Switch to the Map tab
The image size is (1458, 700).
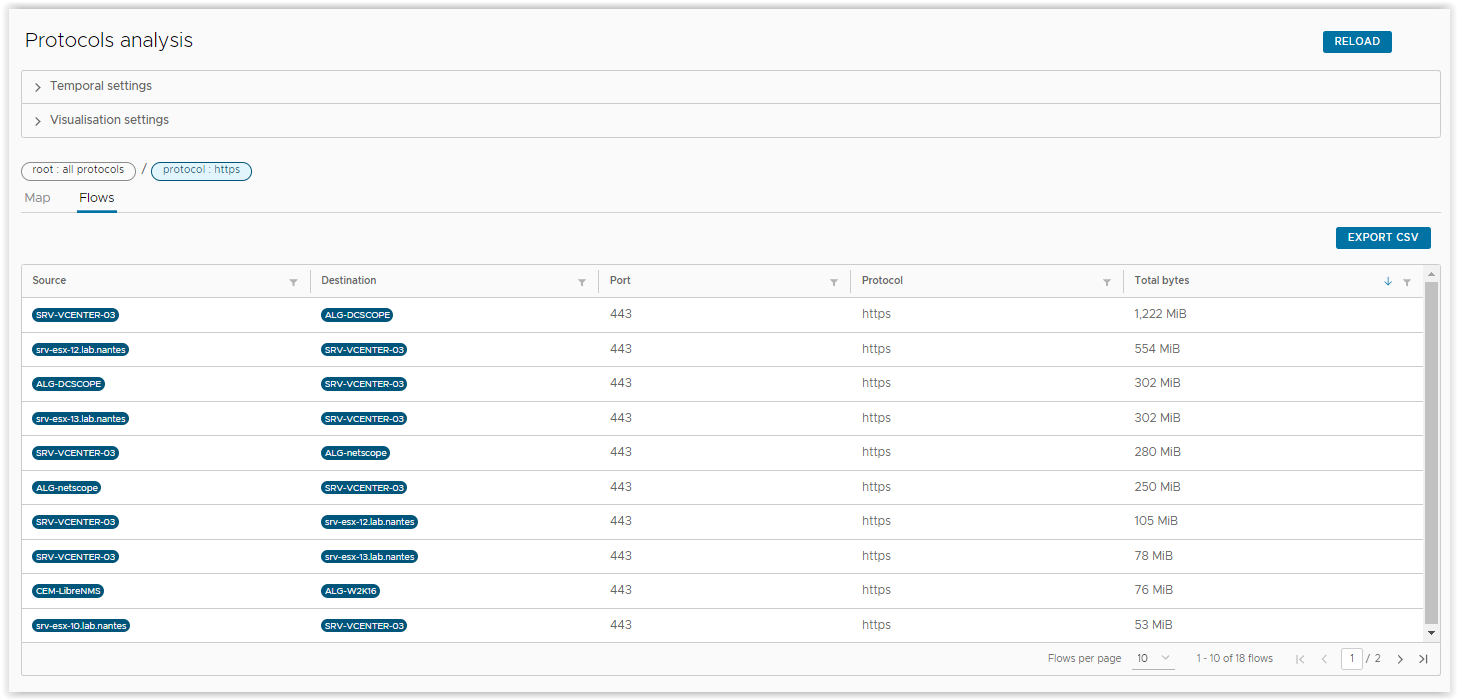(37, 198)
